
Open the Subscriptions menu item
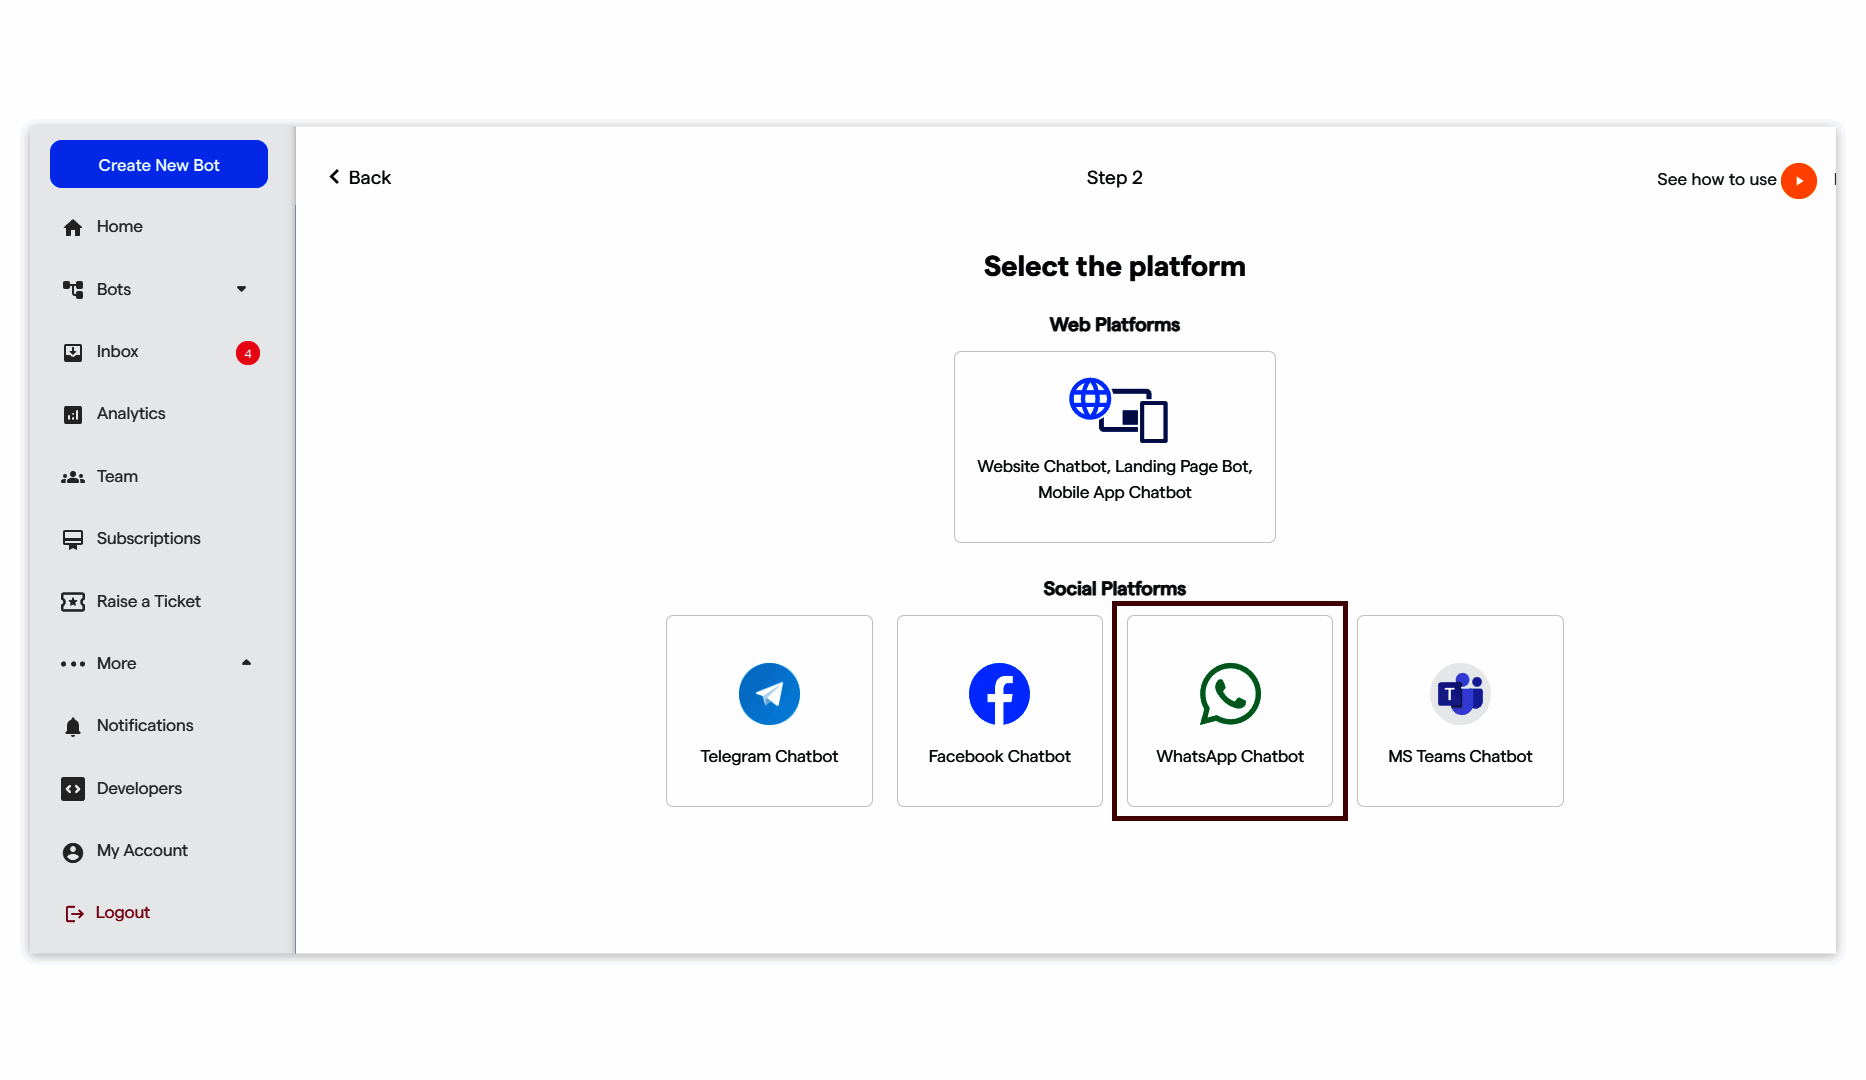(148, 539)
